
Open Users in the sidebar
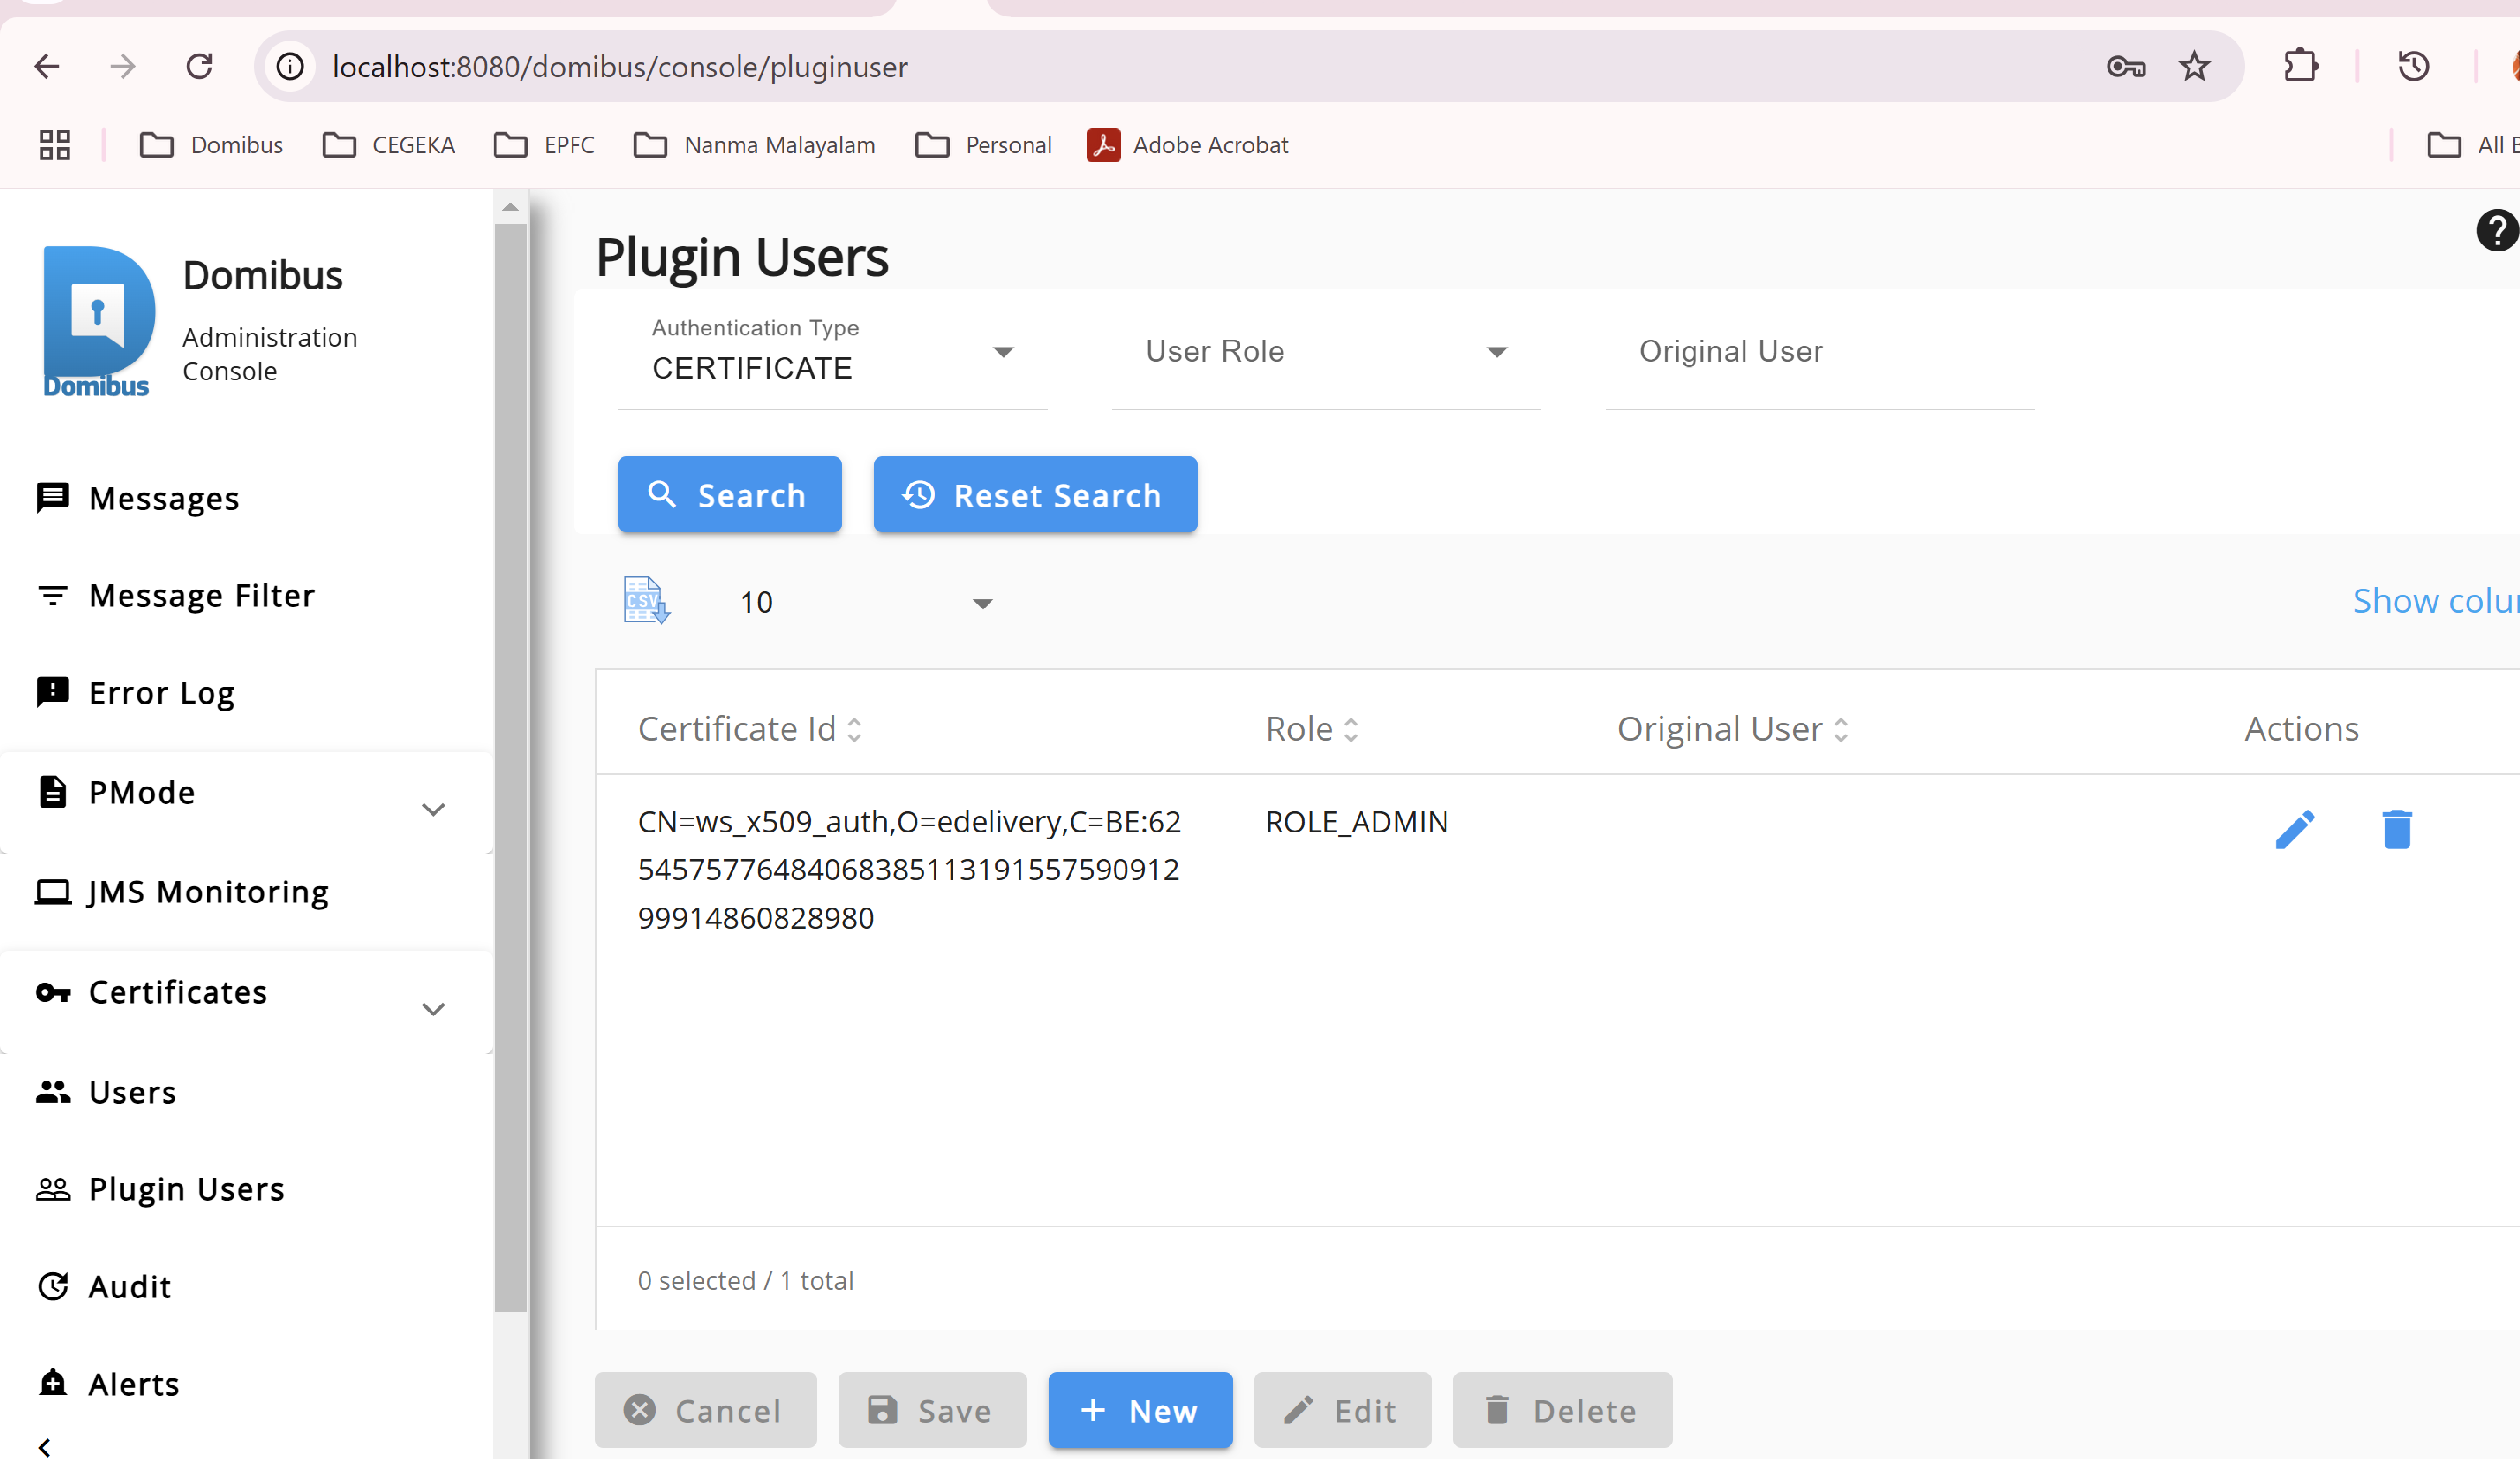pyautogui.click(x=106, y=1092)
